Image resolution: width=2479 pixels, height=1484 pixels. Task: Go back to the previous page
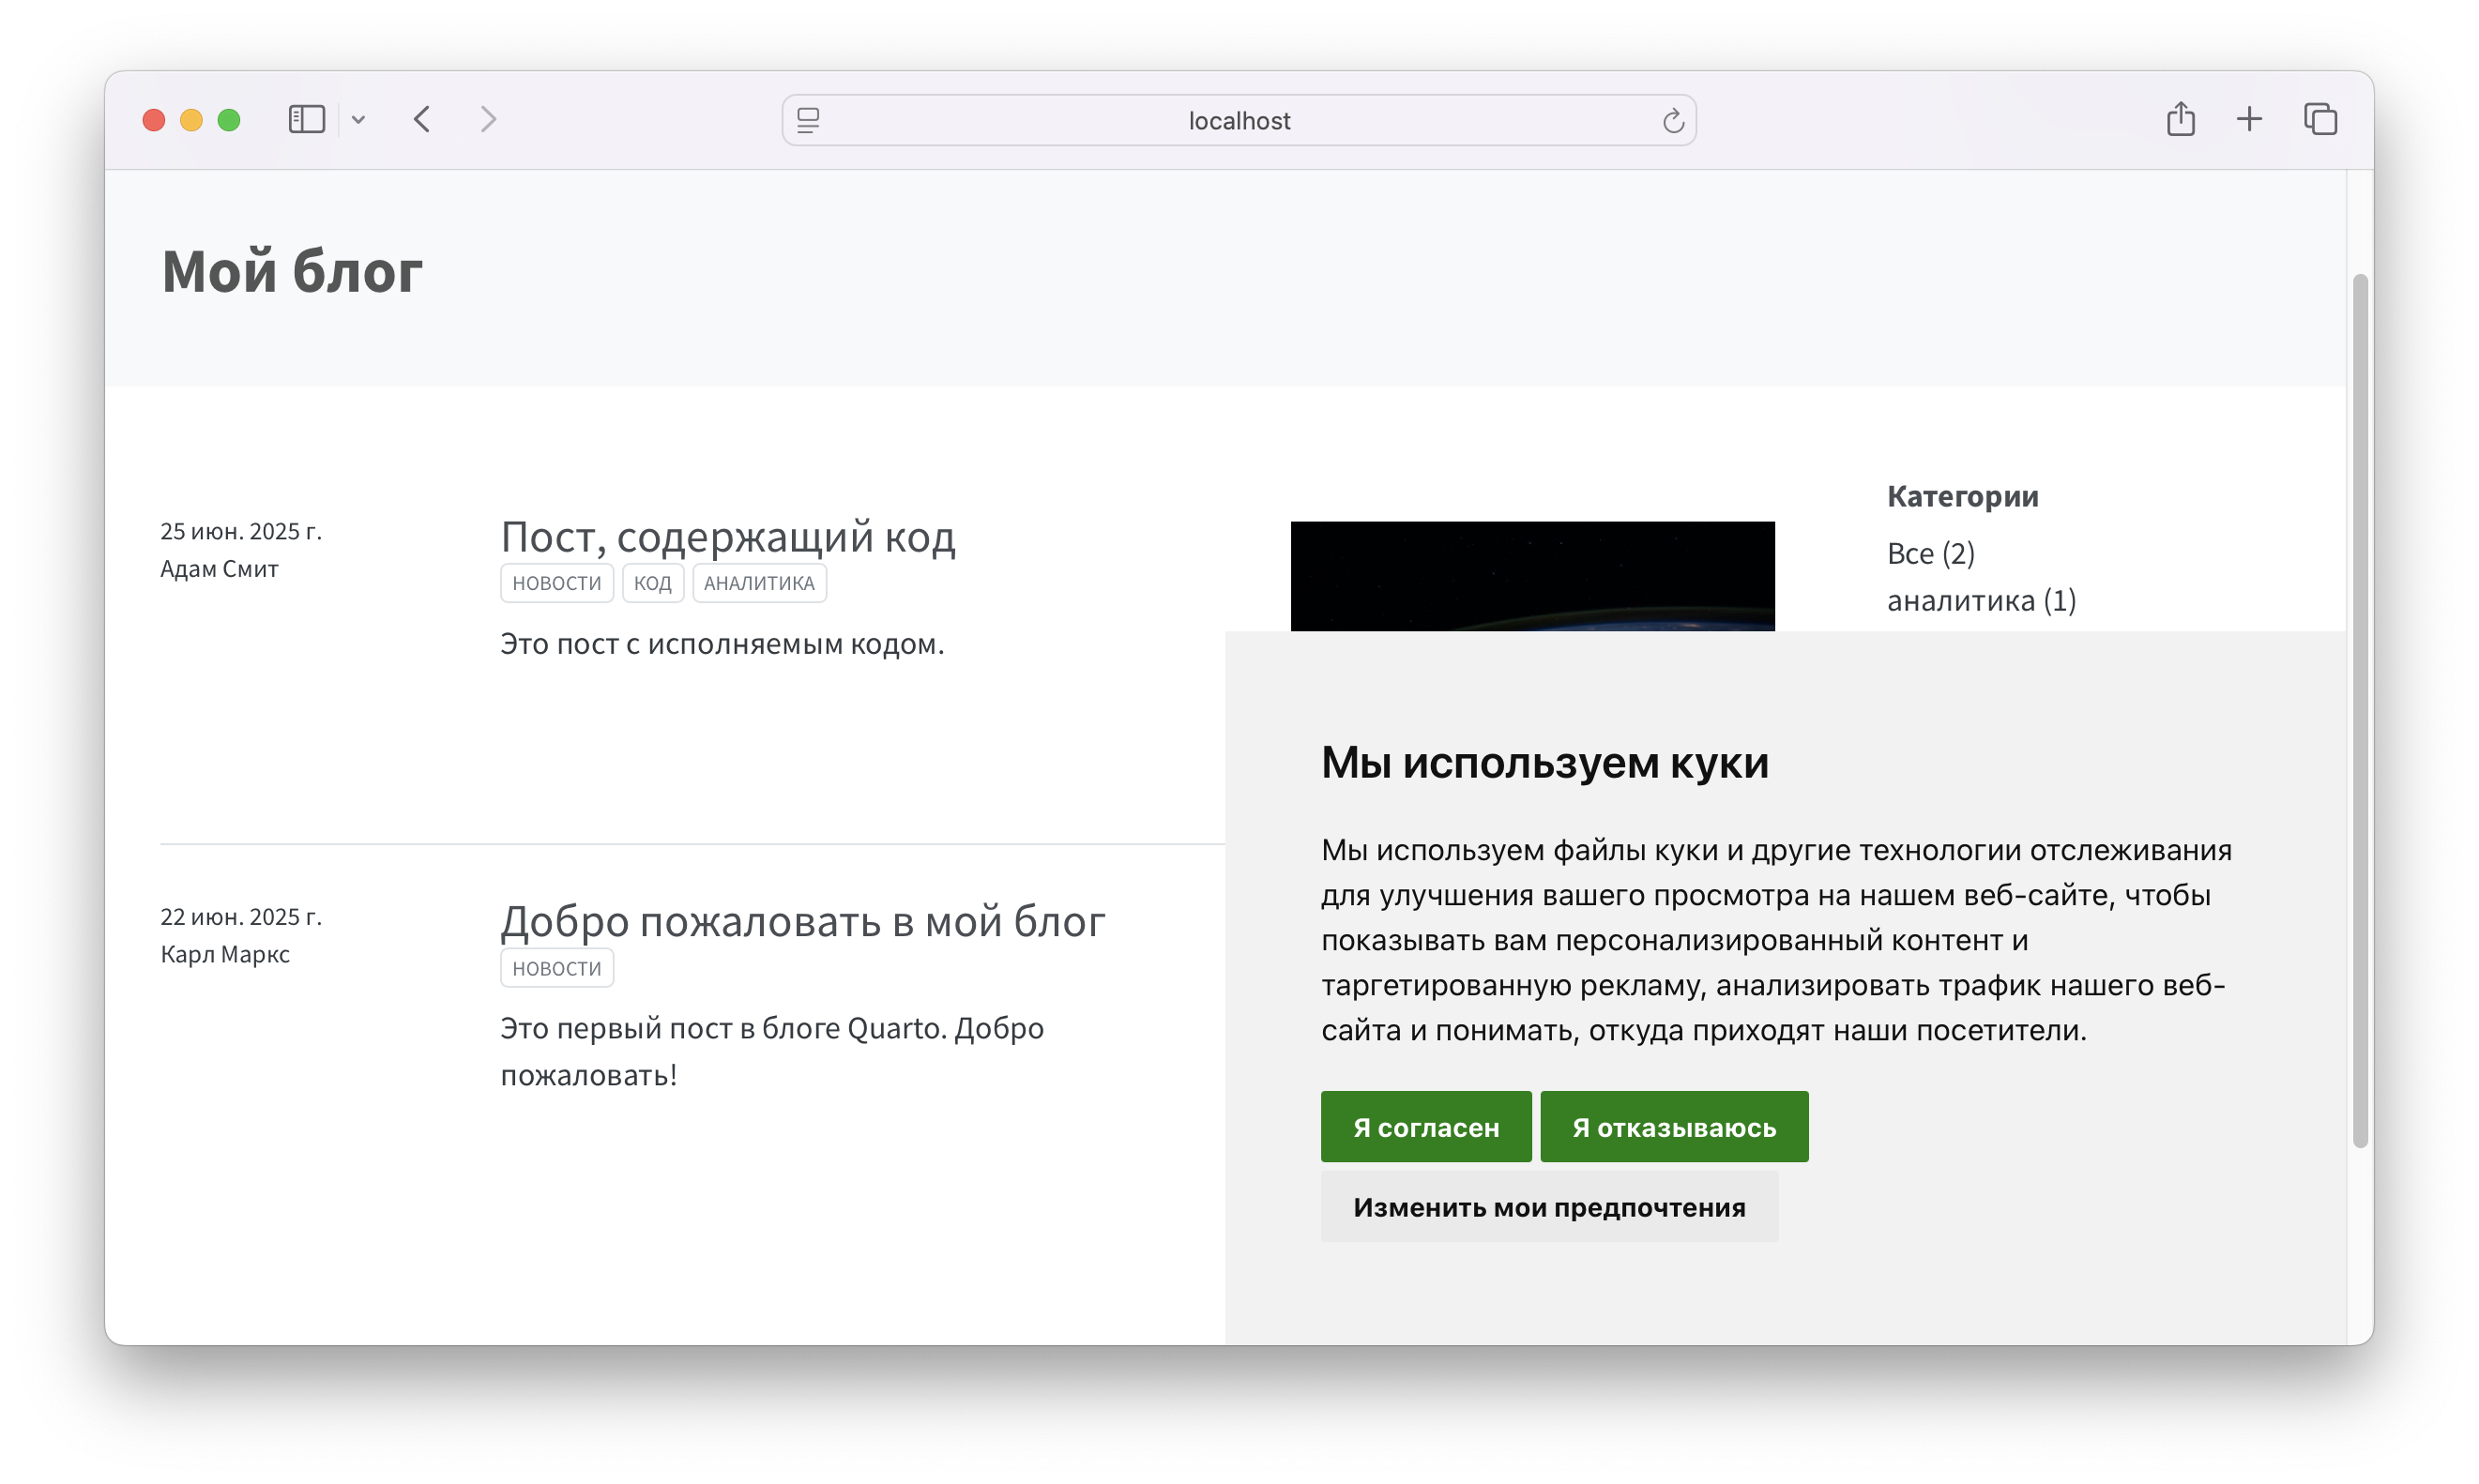click(x=422, y=120)
